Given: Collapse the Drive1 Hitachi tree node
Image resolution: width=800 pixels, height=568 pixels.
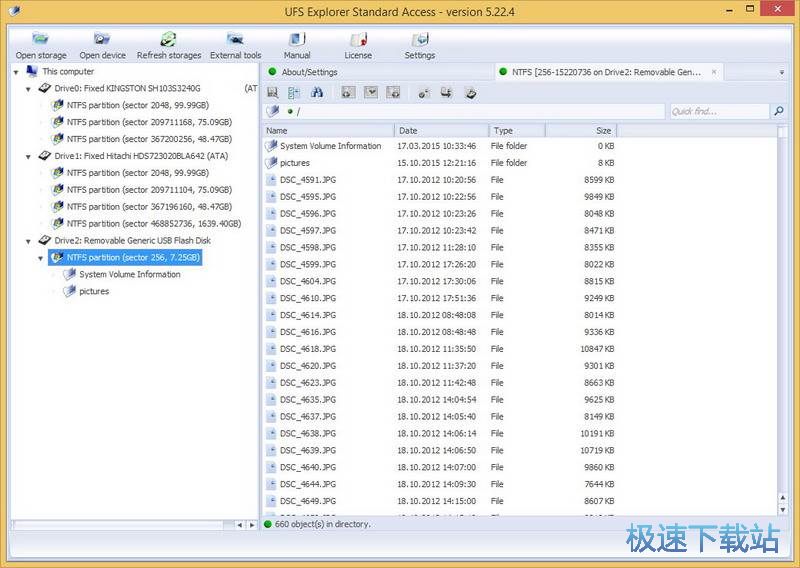Looking at the screenshot, I should (29, 157).
